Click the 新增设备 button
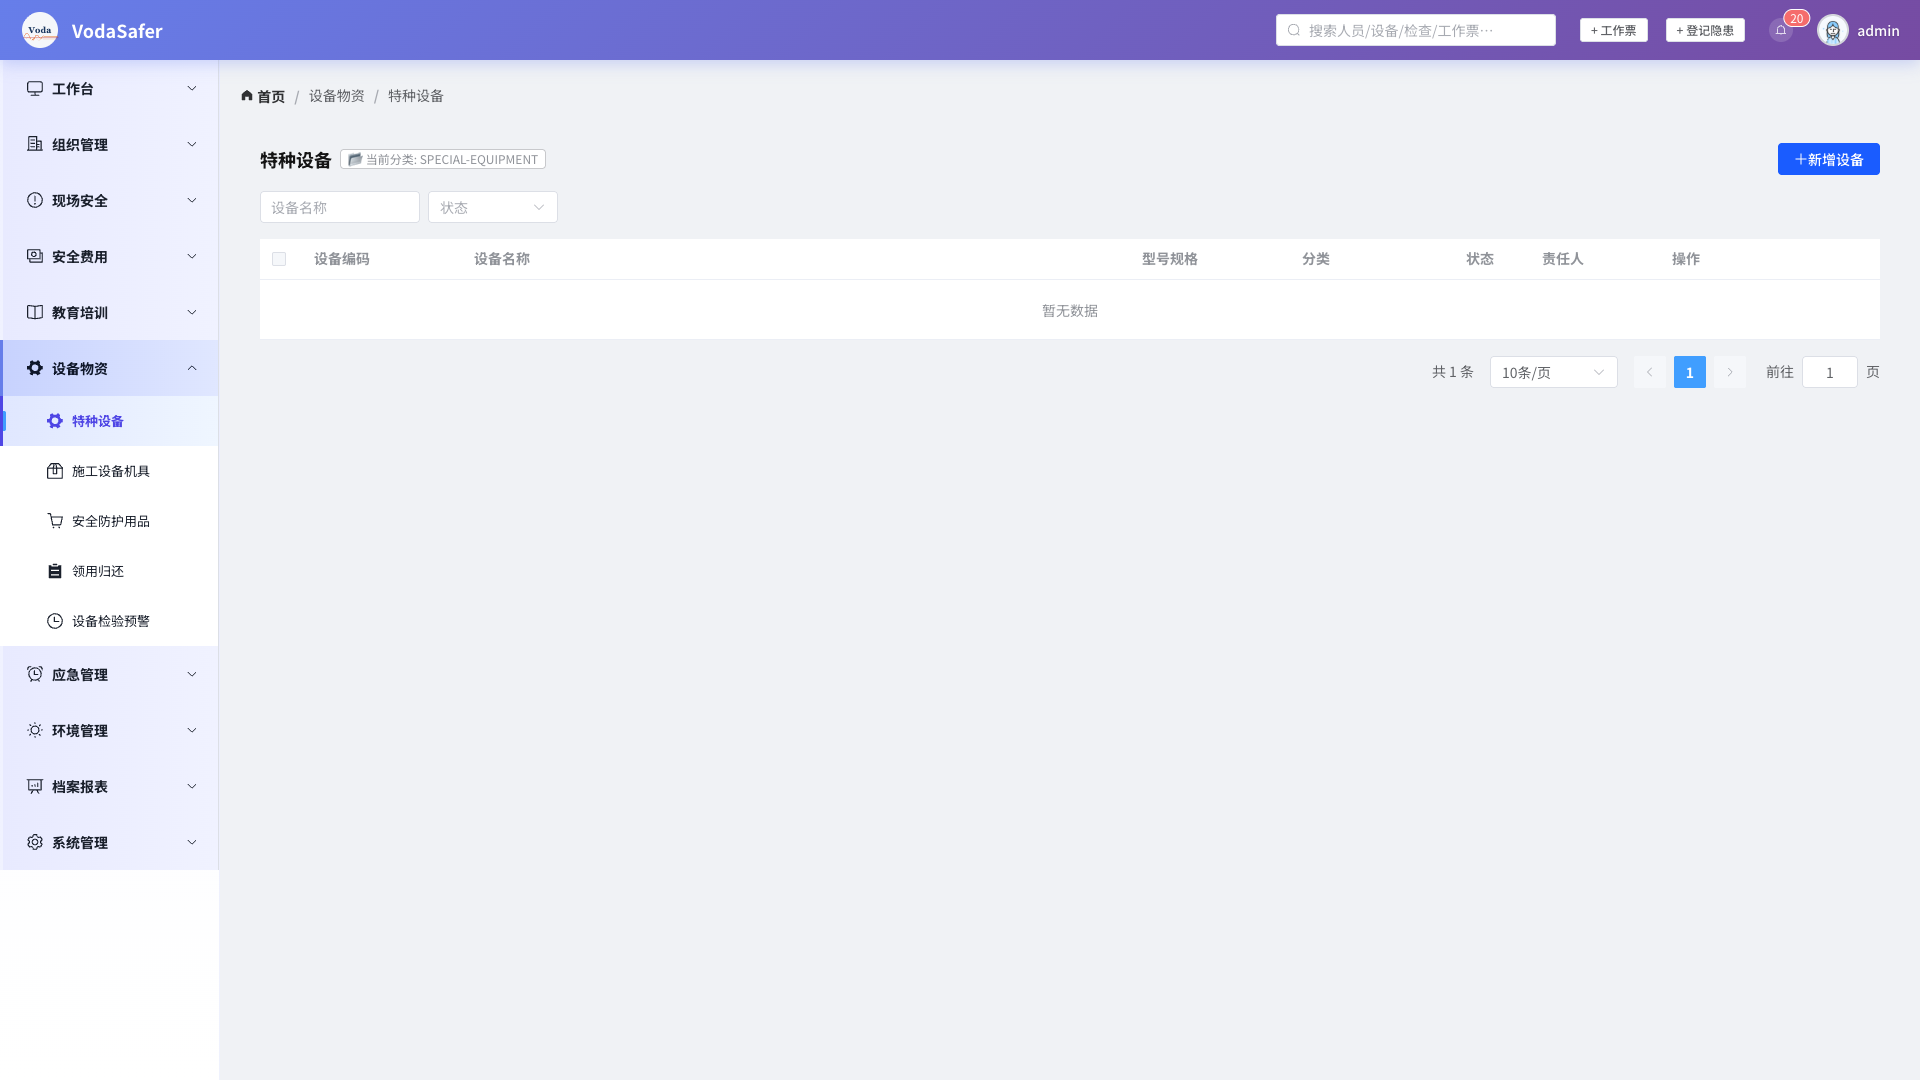 [x=1828, y=159]
